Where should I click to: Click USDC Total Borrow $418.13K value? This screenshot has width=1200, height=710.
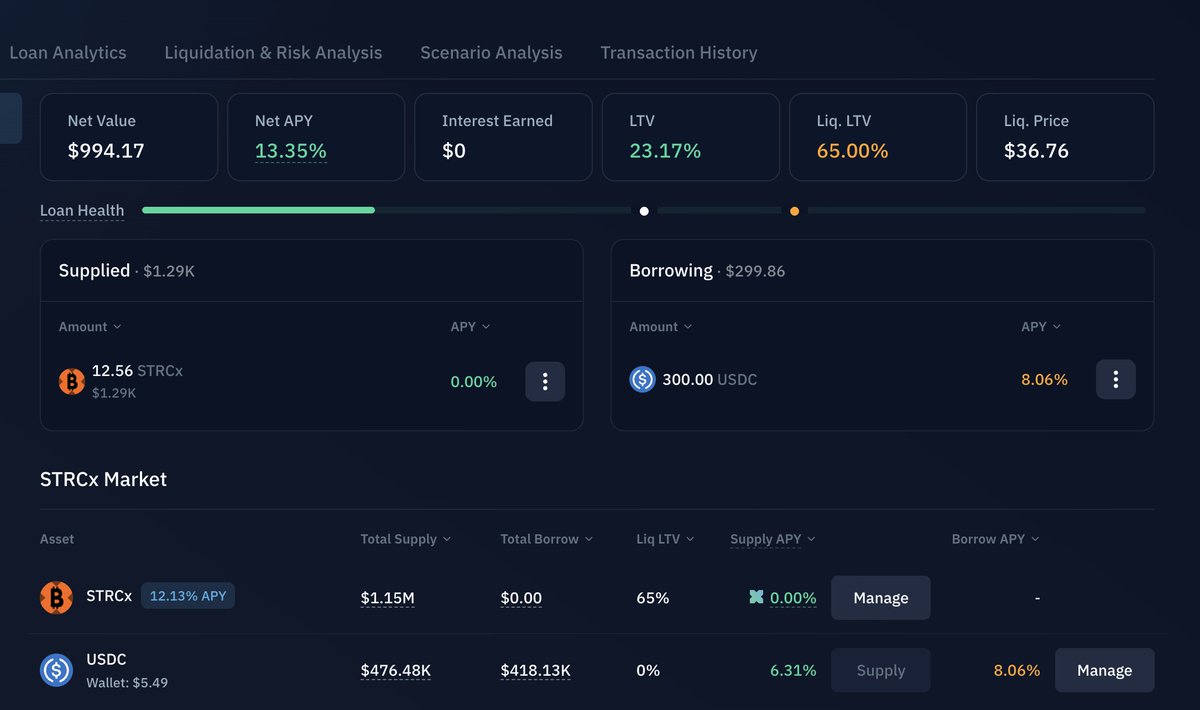click(535, 671)
